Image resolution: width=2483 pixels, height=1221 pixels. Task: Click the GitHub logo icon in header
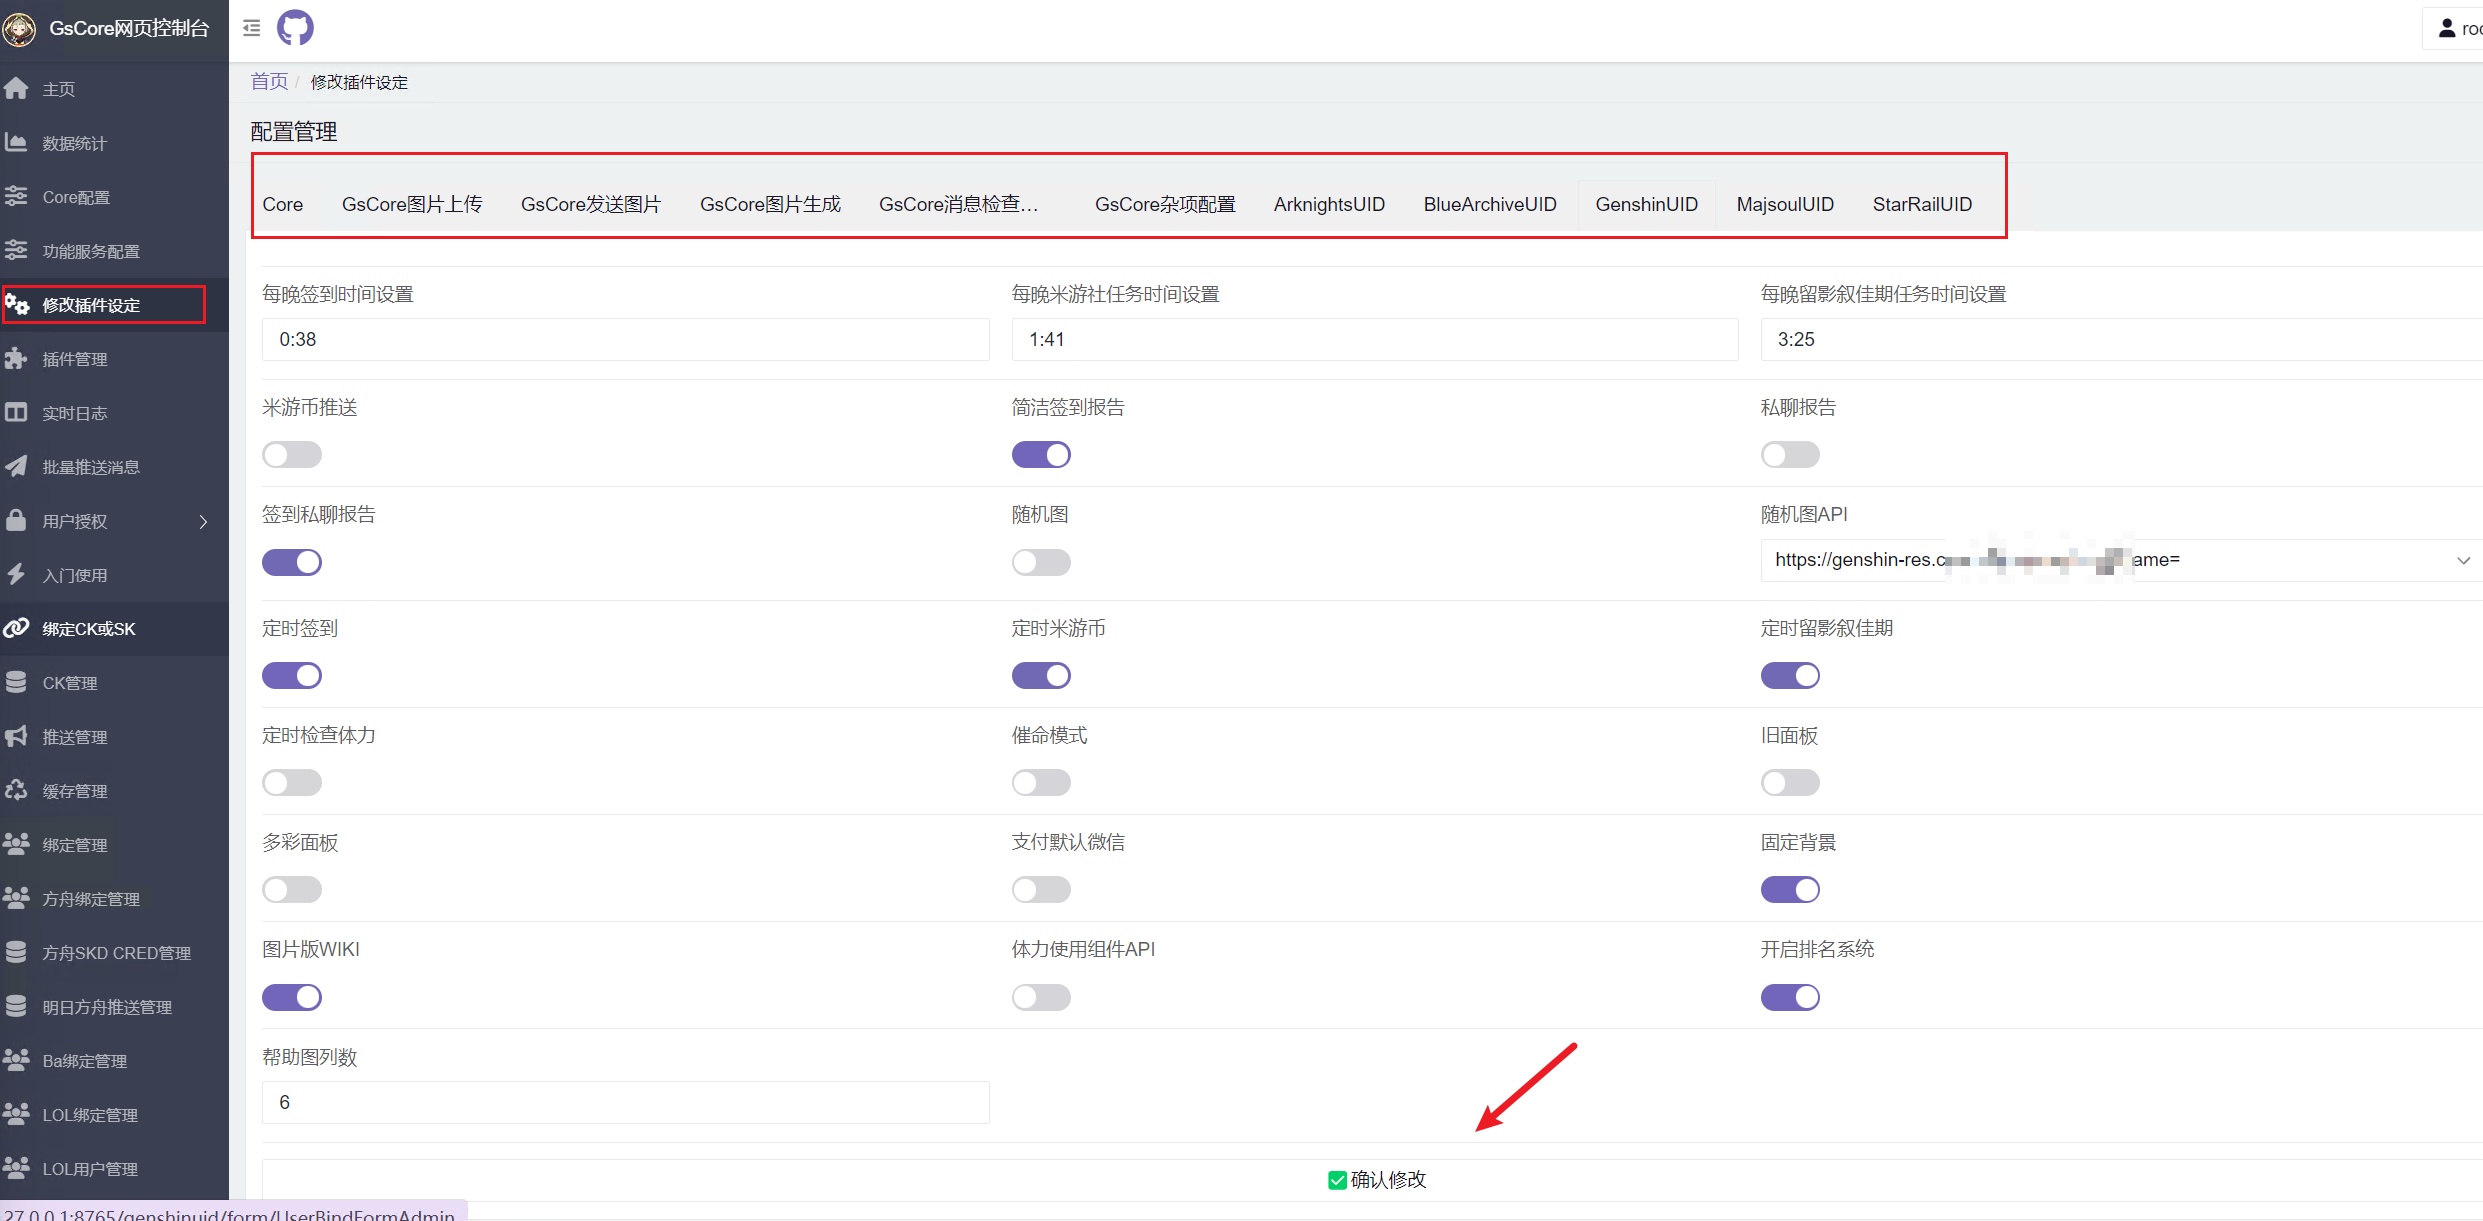[x=295, y=28]
